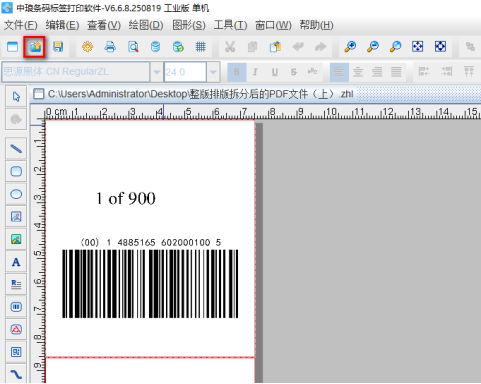The height and width of the screenshot is (384, 481).
Task: Click the Print icon
Action: tap(110, 47)
